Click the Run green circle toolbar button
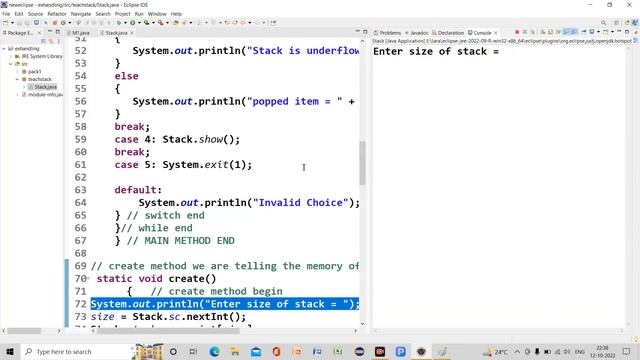 pyautogui.click(x=133, y=23)
